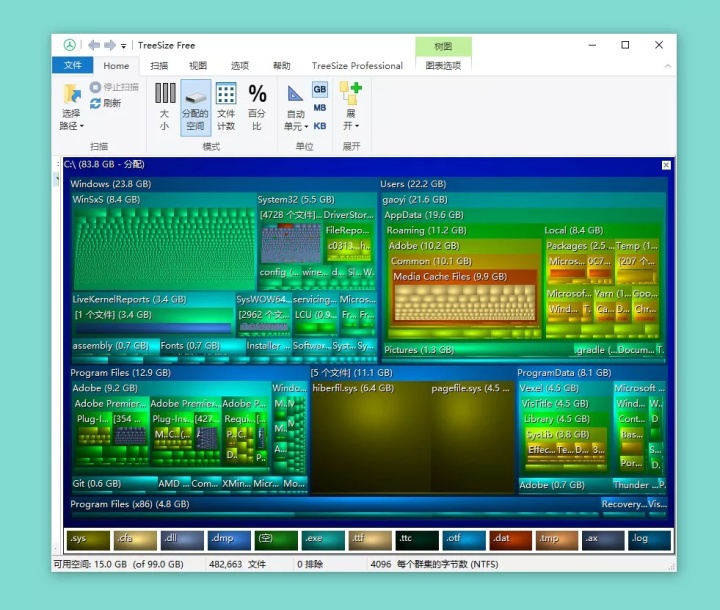The image size is (720, 610).
Task: Click 刷新 refresh button
Action: 106,103
